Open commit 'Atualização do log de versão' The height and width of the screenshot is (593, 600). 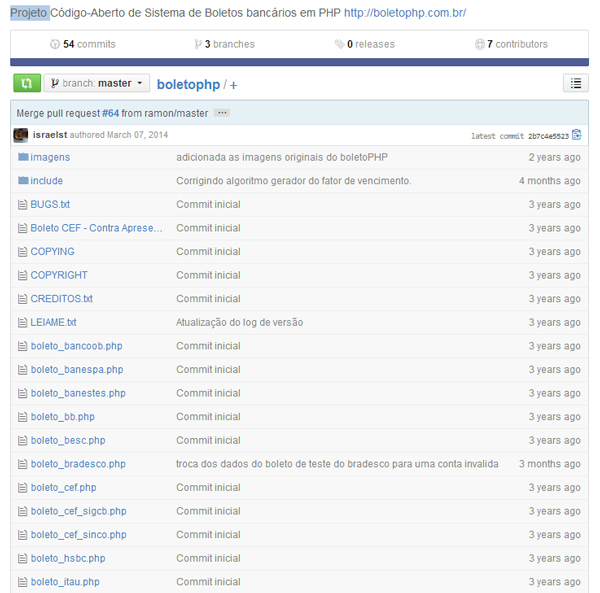click(x=240, y=322)
